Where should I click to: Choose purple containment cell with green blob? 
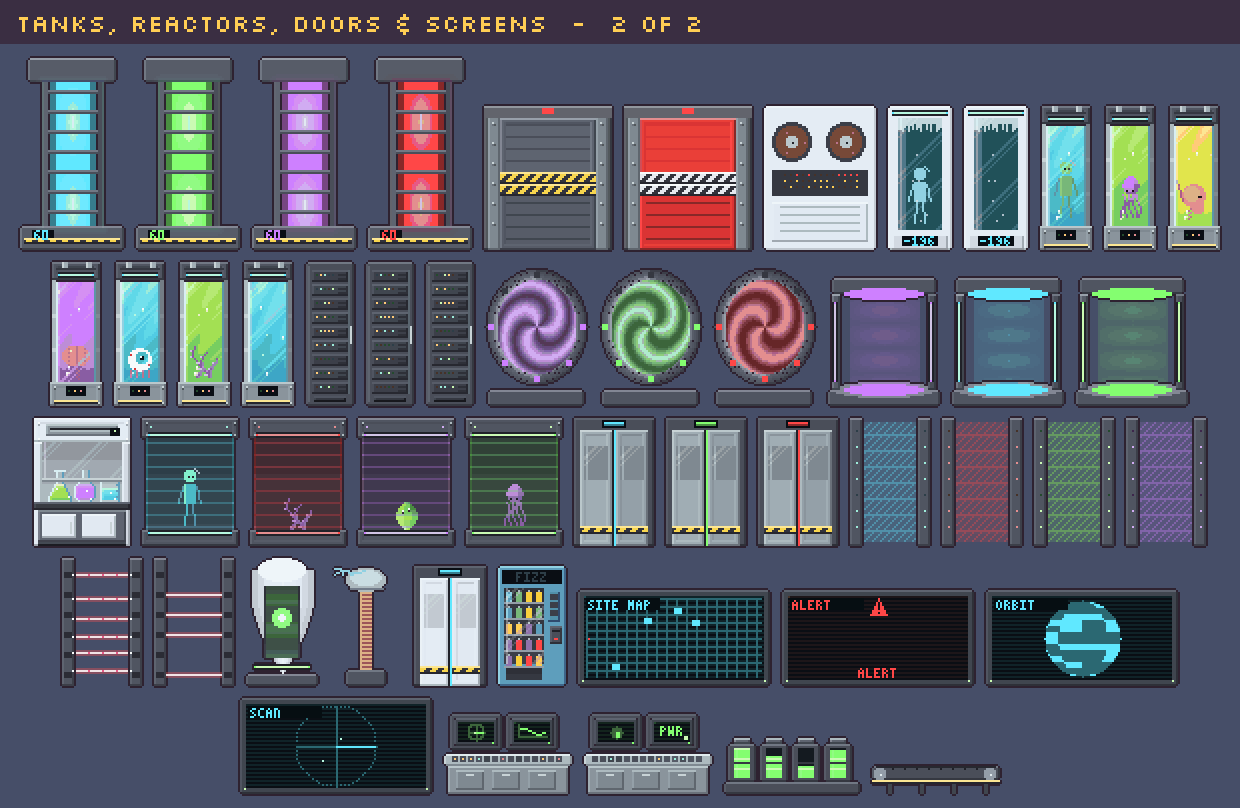pyautogui.click(x=406, y=482)
